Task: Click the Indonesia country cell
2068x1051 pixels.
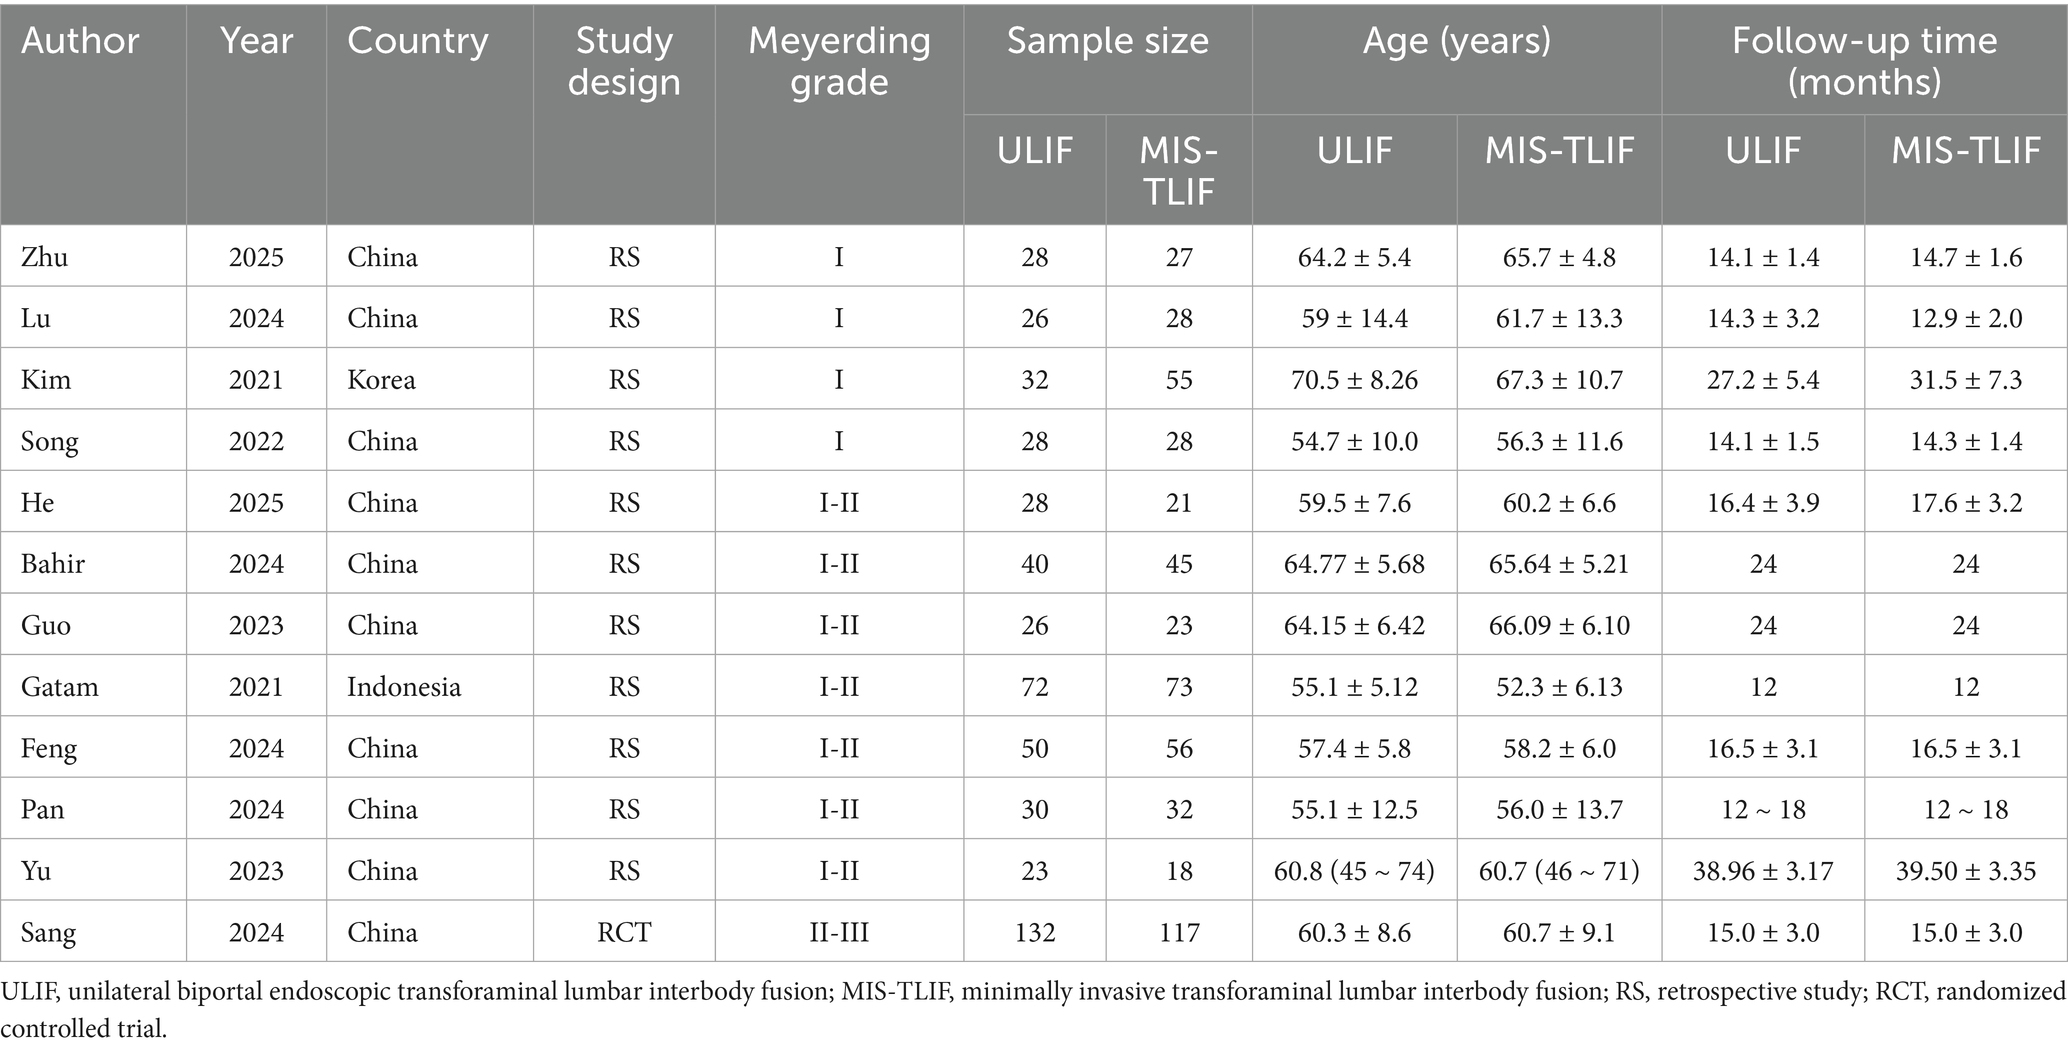Action: coord(404,687)
